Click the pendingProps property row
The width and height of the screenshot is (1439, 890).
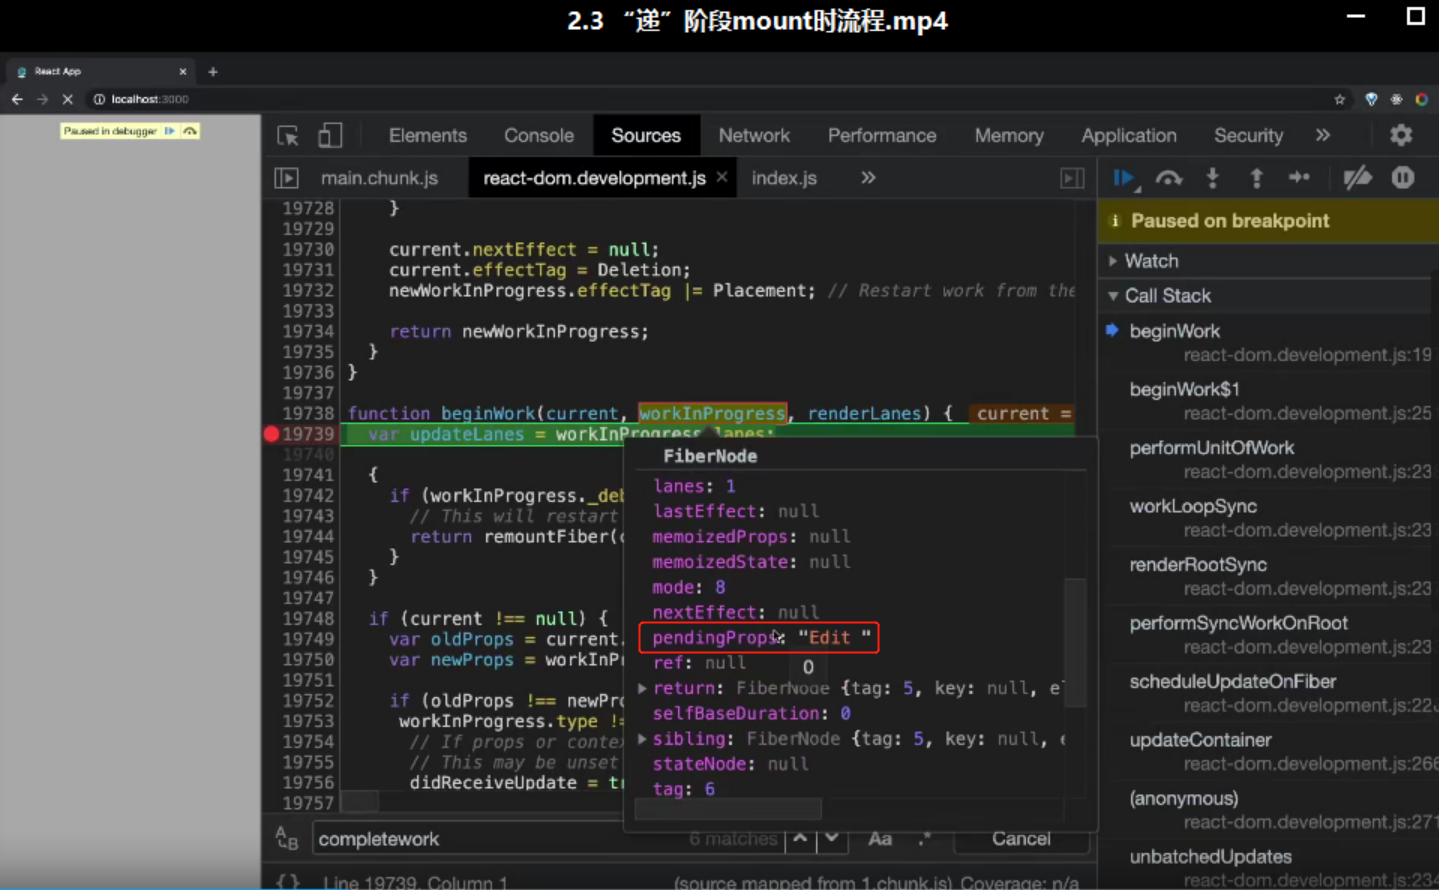click(x=759, y=638)
